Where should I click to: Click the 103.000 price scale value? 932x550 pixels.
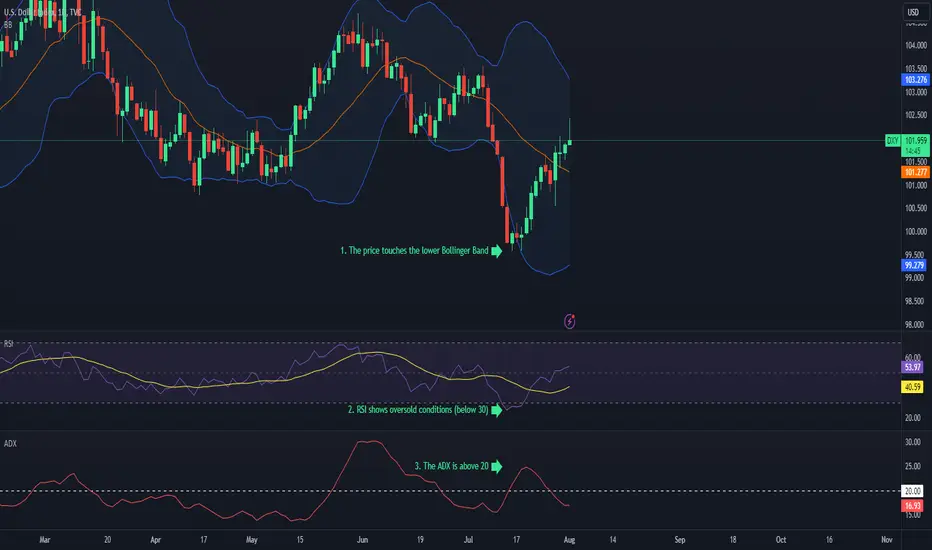pos(916,92)
